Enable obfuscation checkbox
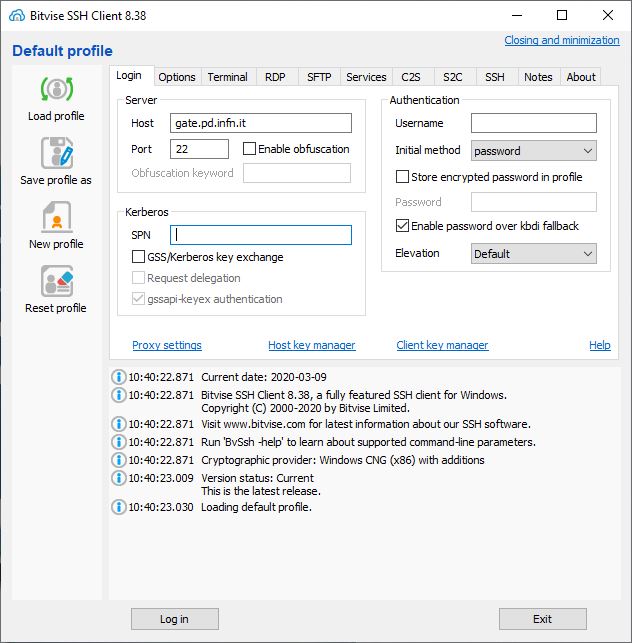632x643 pixels. [x=249, y=148]
